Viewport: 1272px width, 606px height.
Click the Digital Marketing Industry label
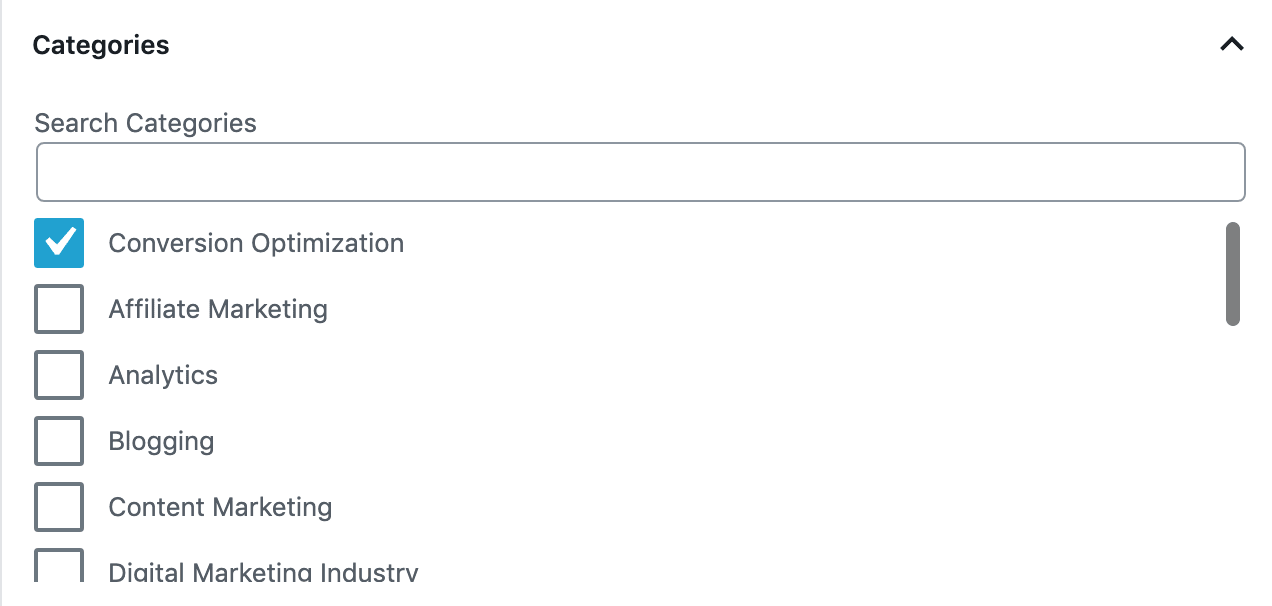(263, 573)
